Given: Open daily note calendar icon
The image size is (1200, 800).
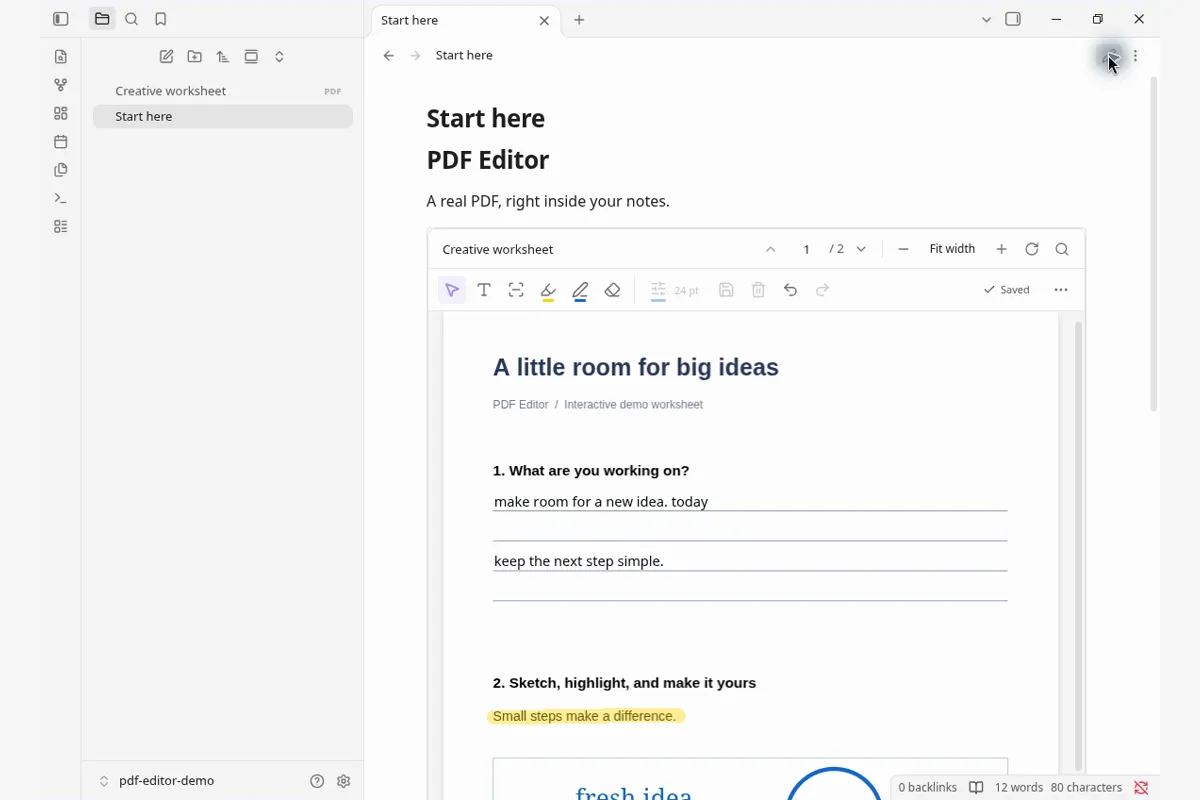Looking at the screenshot, I should (61, 142).
